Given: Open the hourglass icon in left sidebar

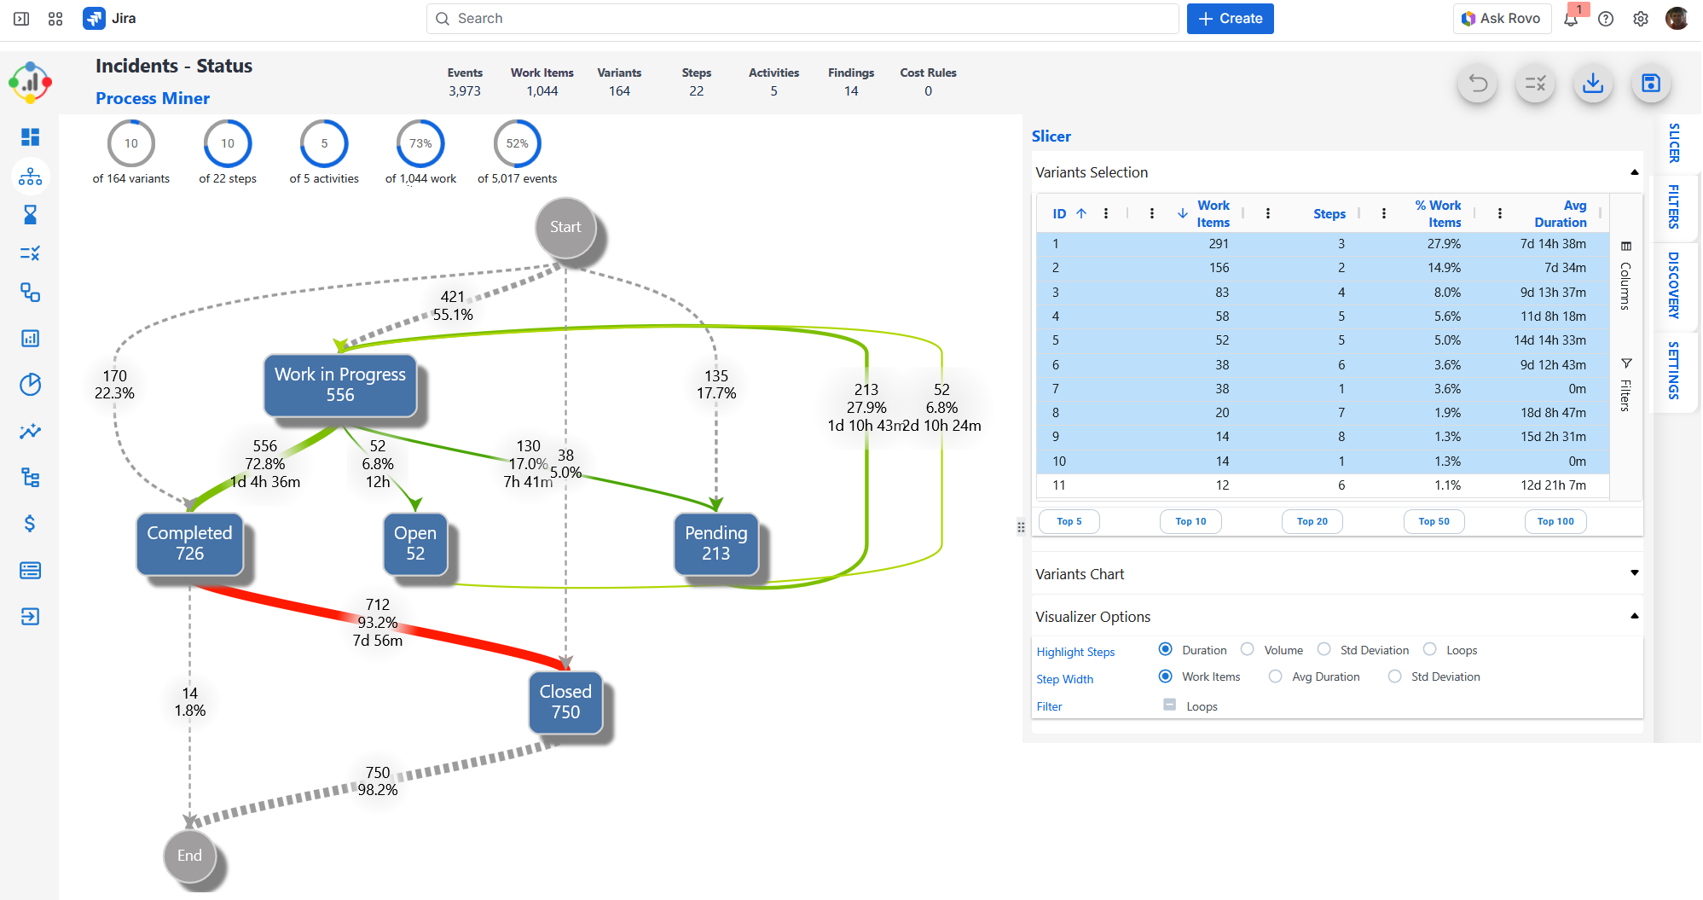Looking at the screenshot, I should tap(30, 215).
